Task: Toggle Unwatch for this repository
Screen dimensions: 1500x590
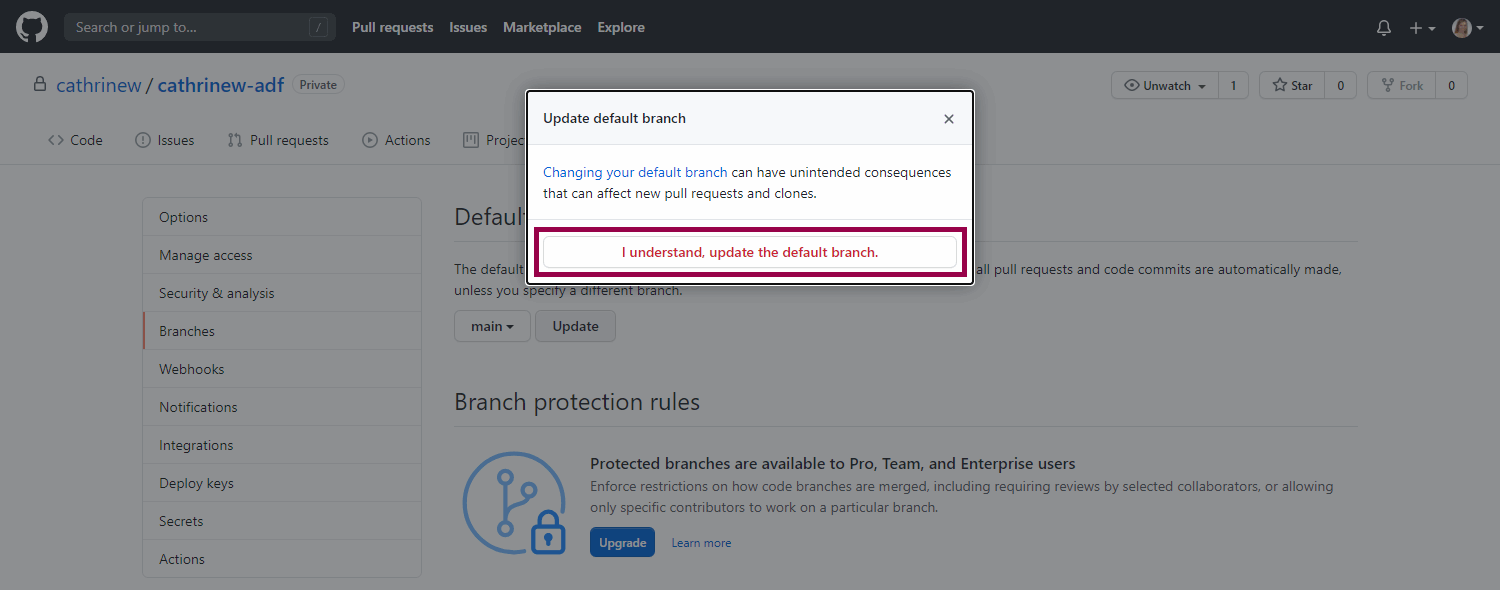Action: tap(1165, 86)
